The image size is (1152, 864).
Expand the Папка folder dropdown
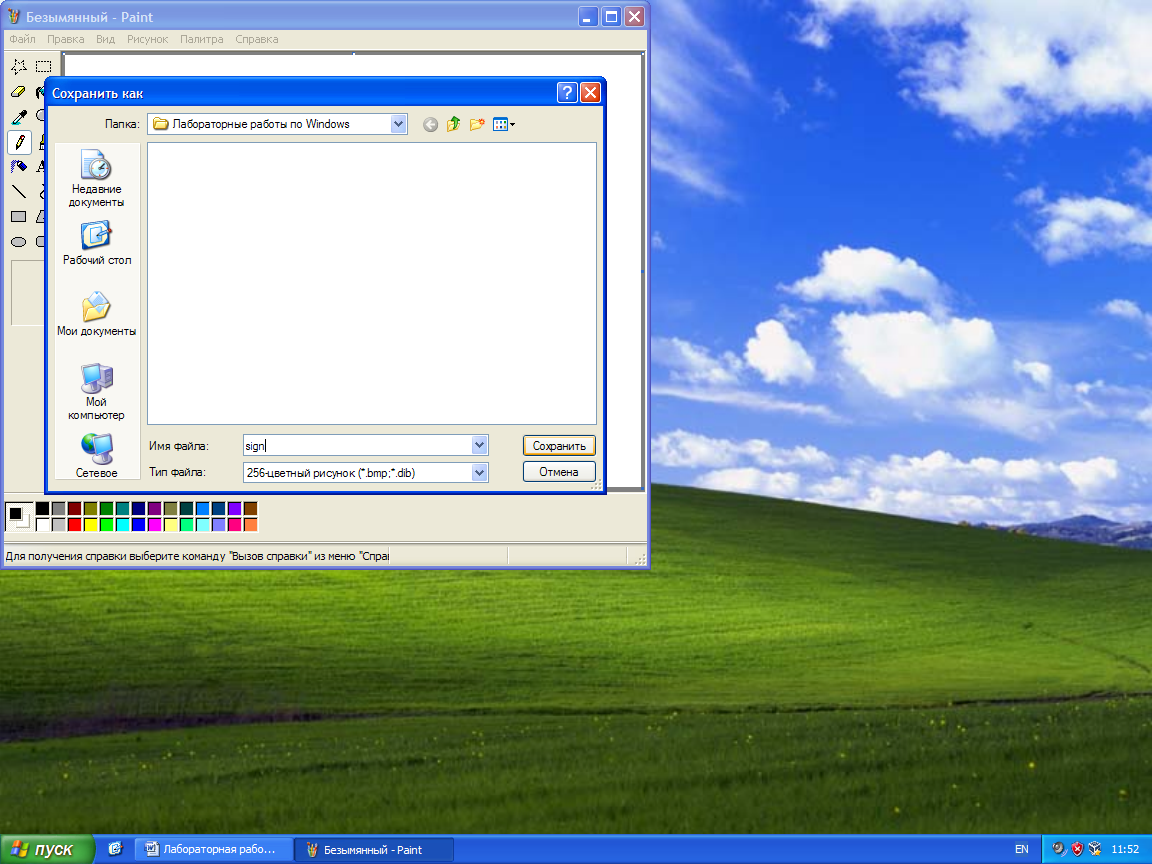point(398,124)
